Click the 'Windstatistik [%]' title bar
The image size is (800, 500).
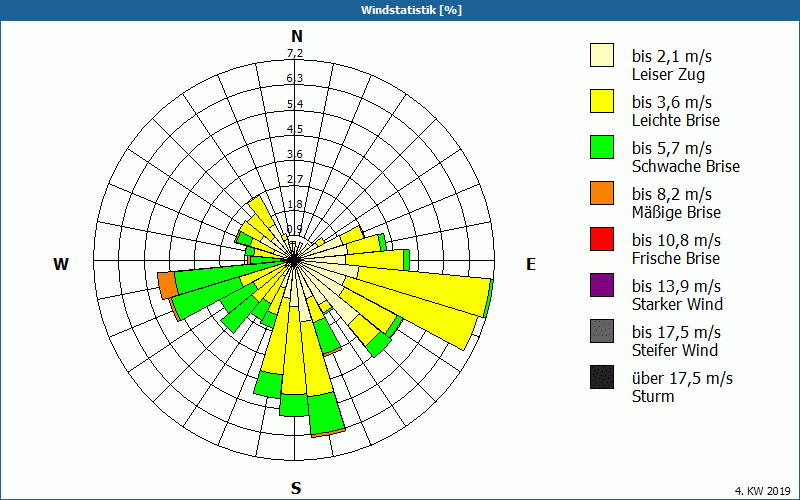coord(400,10)
